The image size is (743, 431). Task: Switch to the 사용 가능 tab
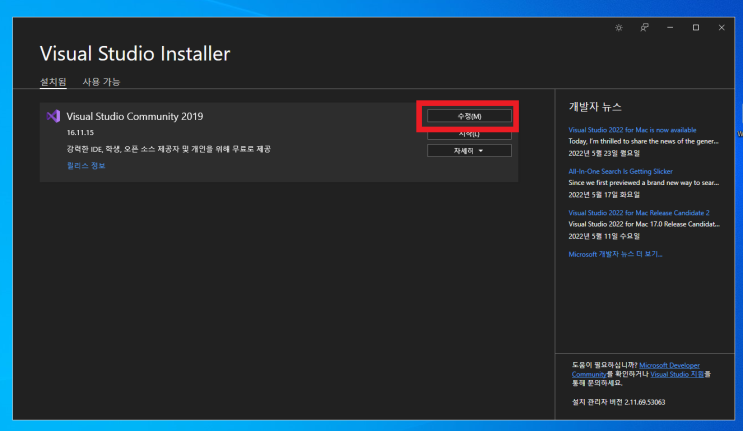click(x=101, y=82)
